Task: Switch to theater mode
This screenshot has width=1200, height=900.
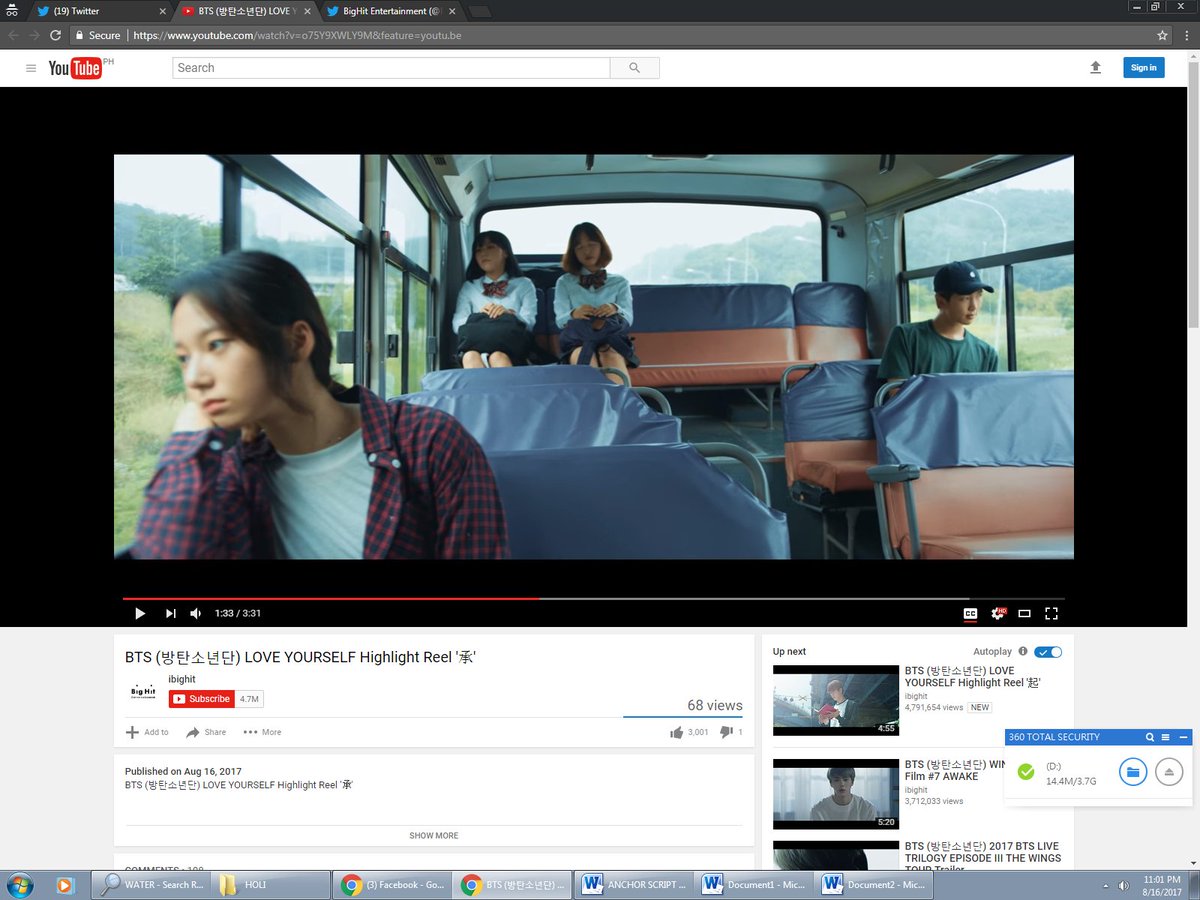Action: (1024, 613)
